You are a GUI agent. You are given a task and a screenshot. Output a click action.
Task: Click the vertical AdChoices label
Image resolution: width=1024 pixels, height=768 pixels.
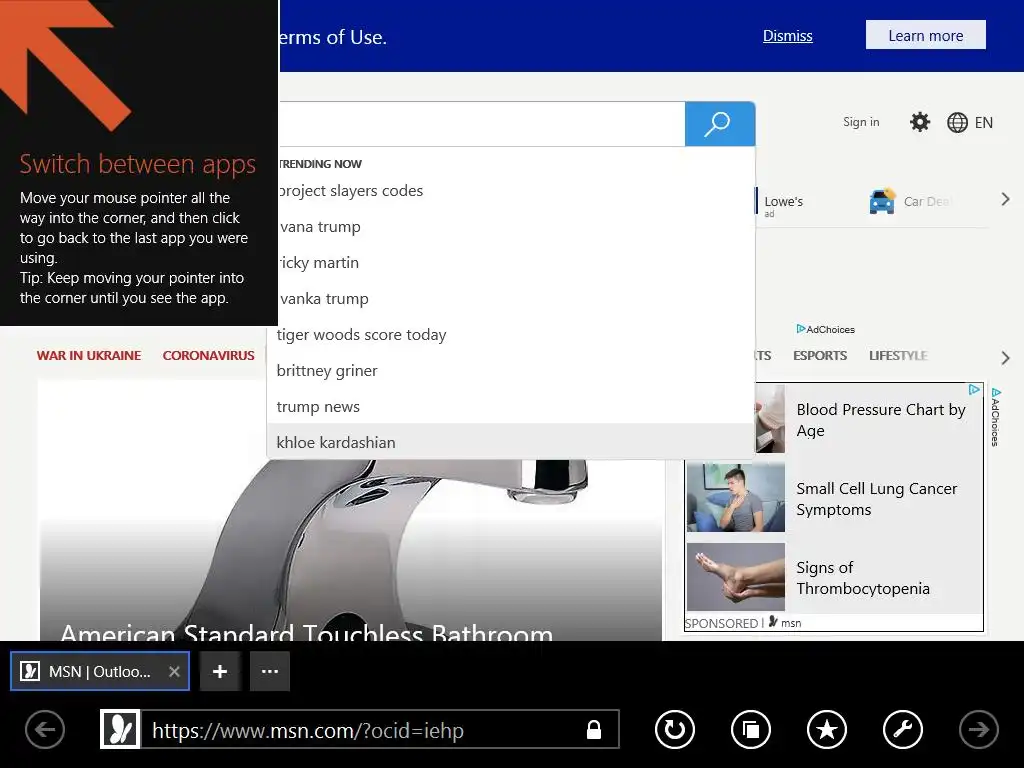[x=995, y=417]
